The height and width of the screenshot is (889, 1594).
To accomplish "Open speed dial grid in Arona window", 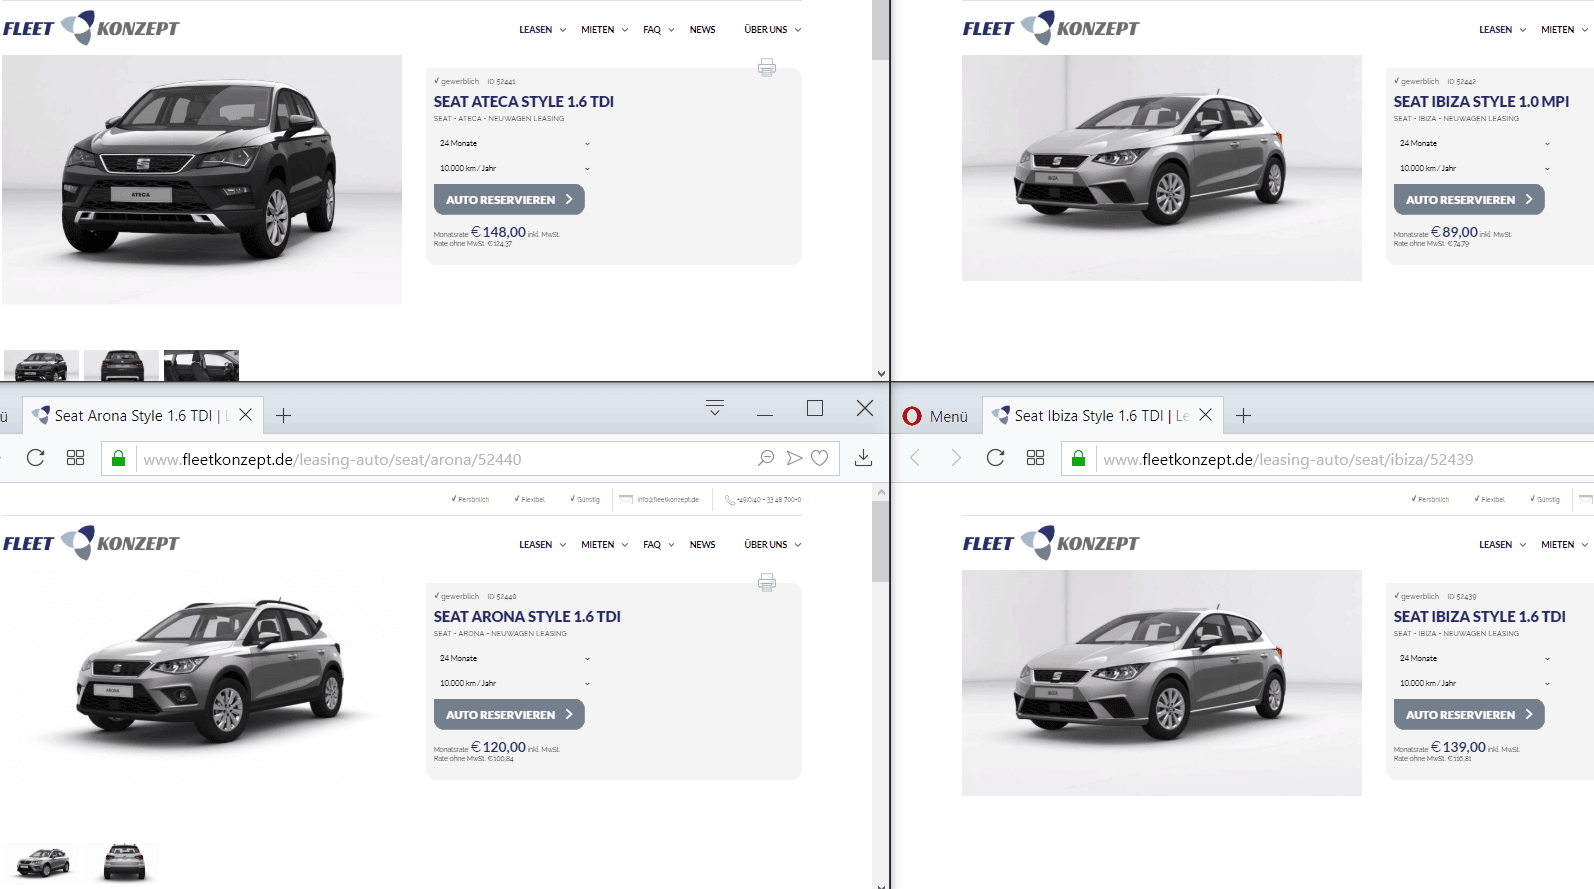I will [x=75, y=458].
